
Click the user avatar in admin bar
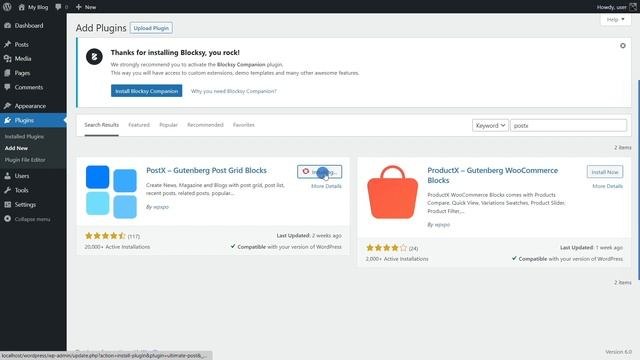[633, 7]
